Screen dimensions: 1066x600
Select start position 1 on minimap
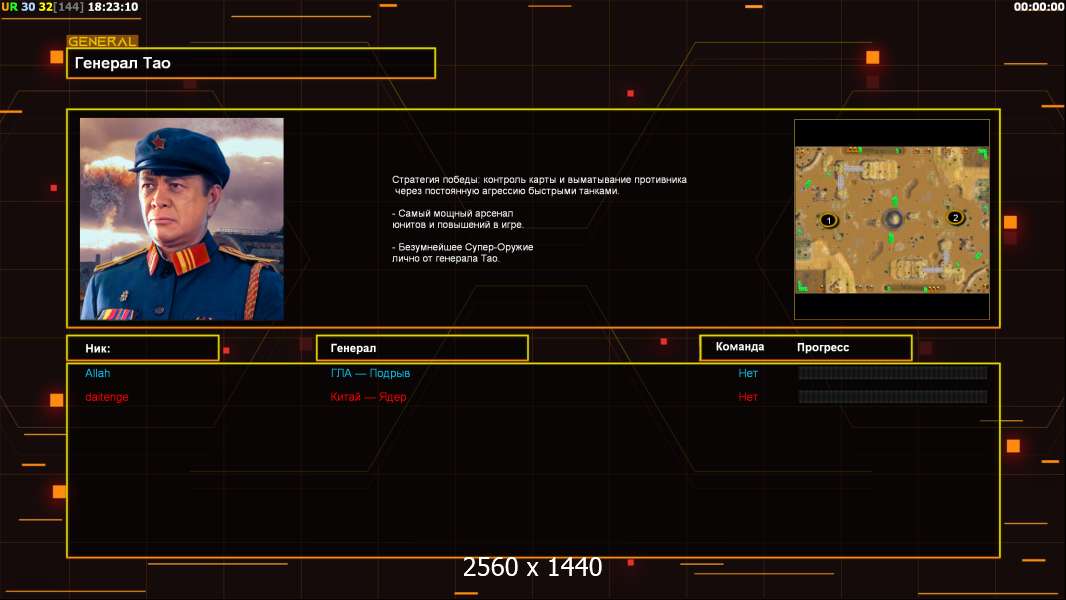(x=828, y=220)
